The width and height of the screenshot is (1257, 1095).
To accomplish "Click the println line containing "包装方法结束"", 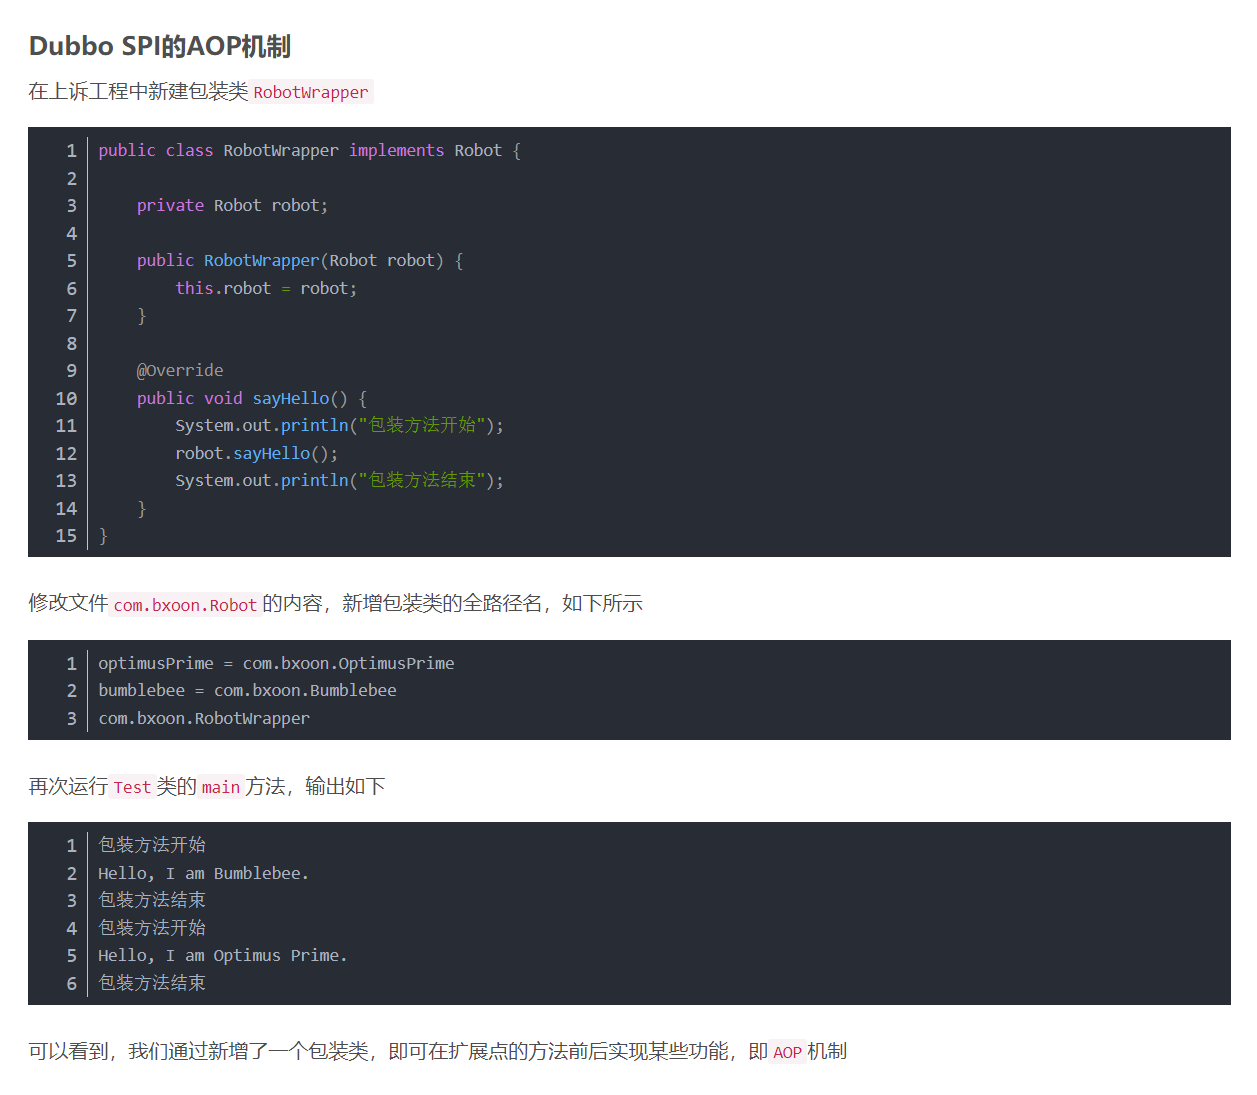I will pyautogui.click(x=339, y=480).
